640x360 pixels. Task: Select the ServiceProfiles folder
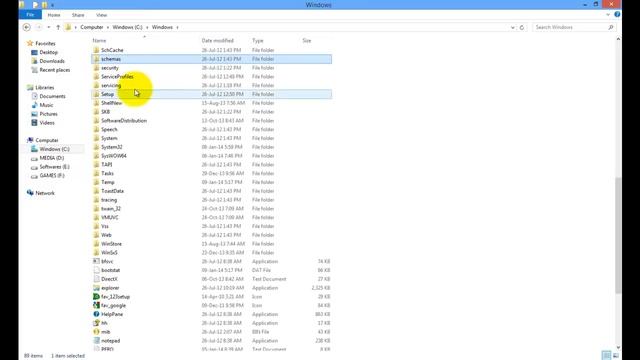coord(117,77)
